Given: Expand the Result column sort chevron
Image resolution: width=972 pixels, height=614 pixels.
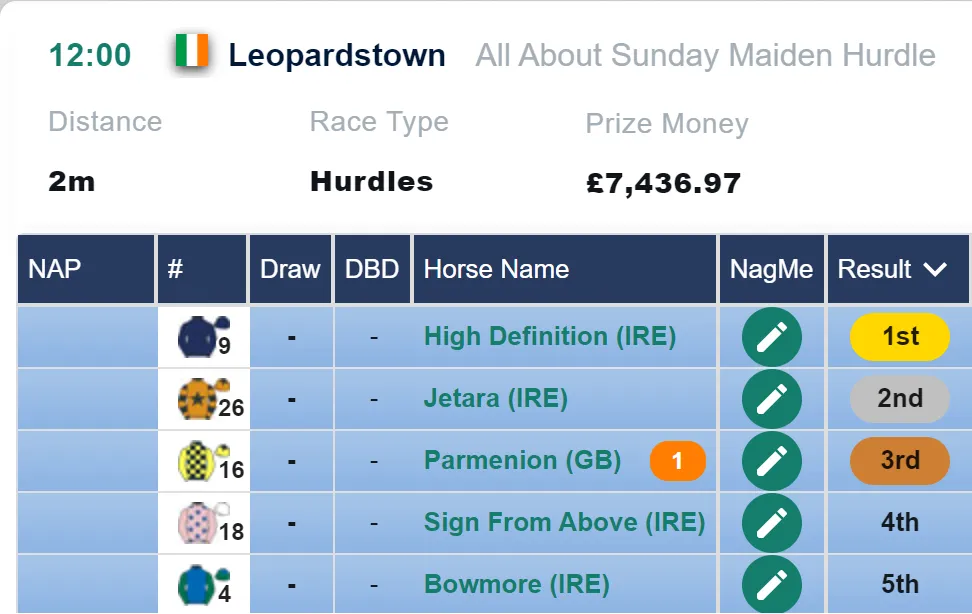Looking at the screenshot, I should tap(935, 269).
